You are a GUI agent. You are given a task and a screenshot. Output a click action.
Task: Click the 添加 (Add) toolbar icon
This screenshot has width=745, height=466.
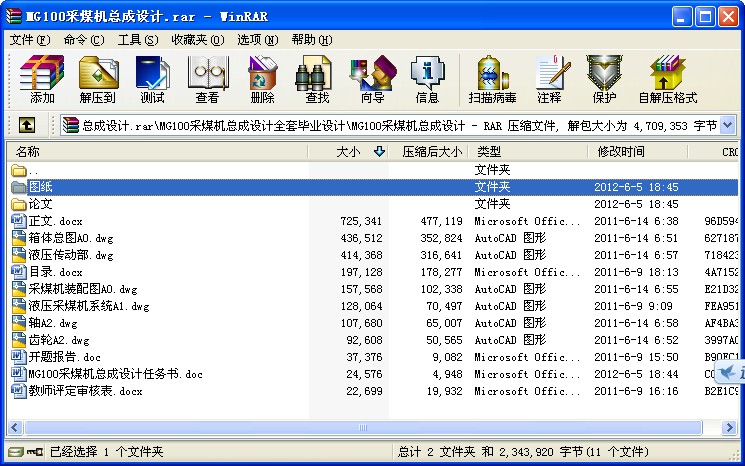42,79
